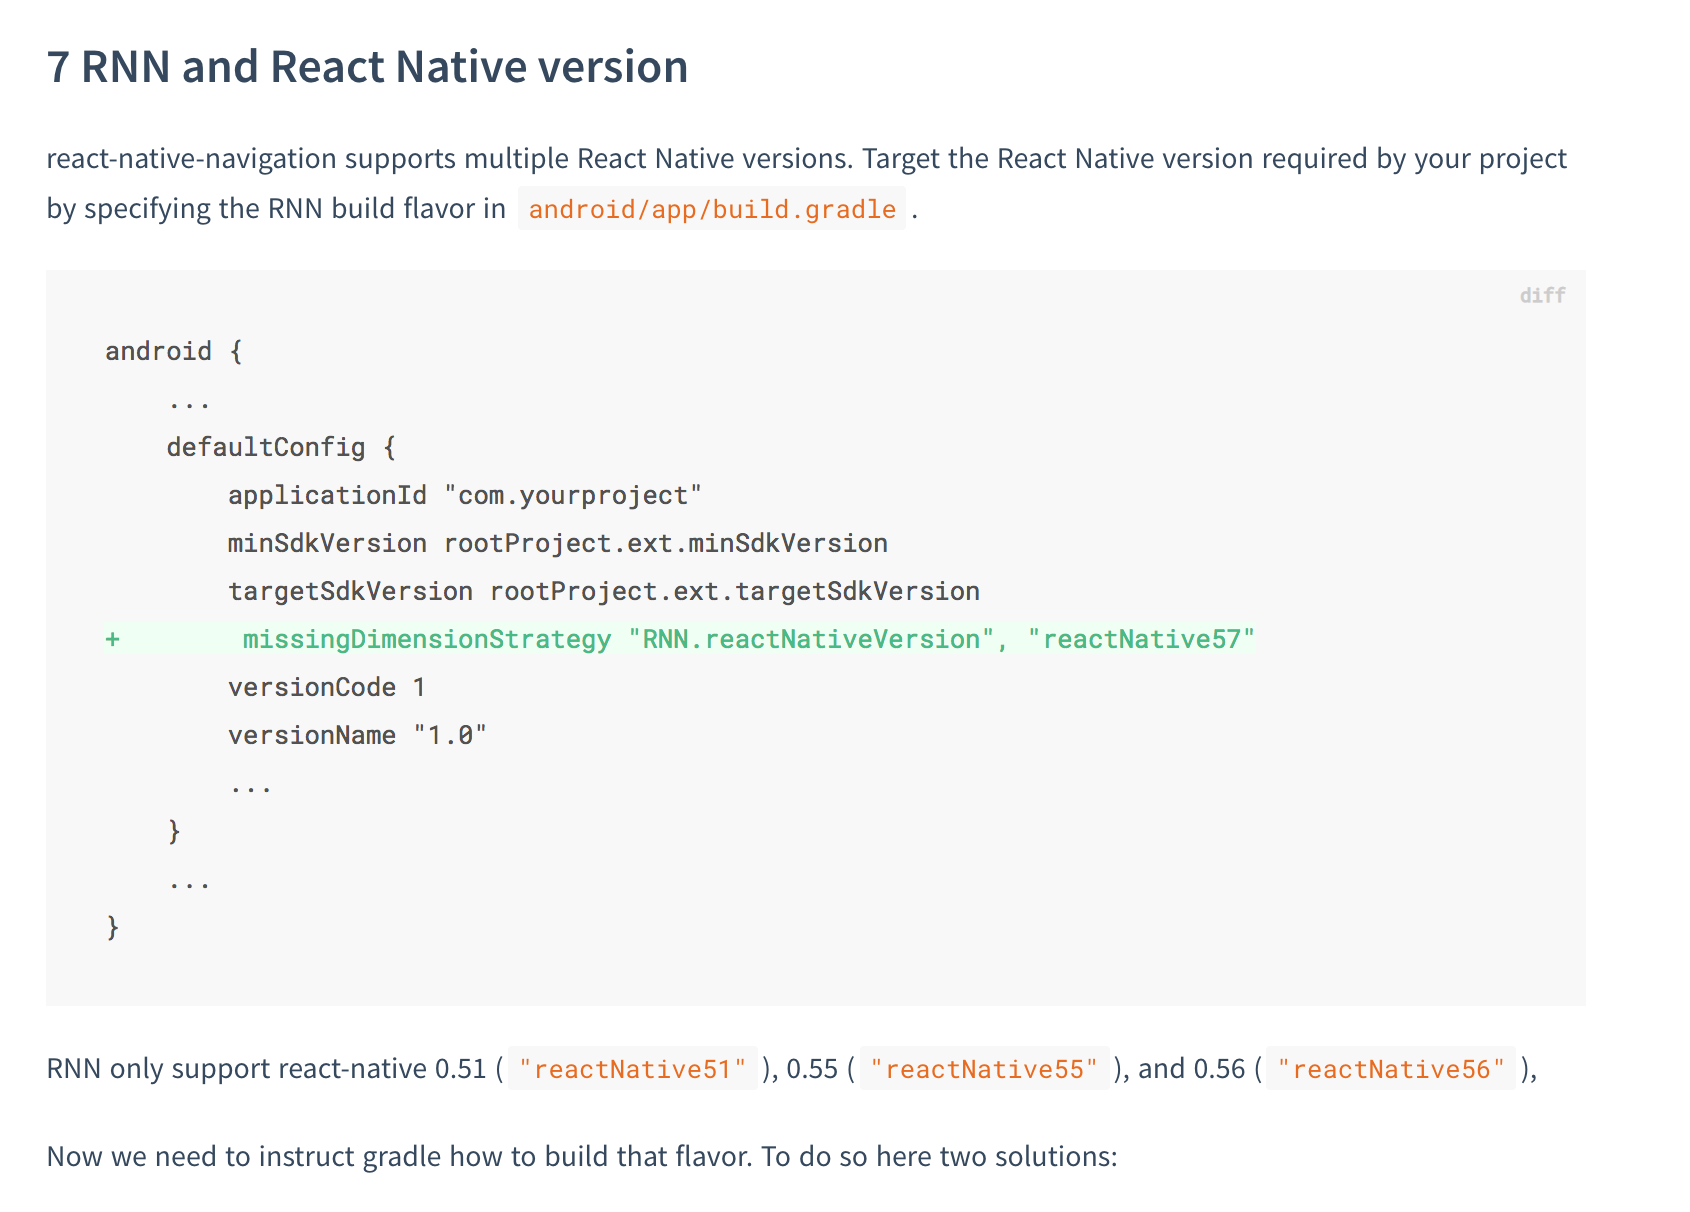Click the "reactNative57" string in the code
Screen dimensions: 1690x1212
pyautogui.click(x=1141, y=639)
